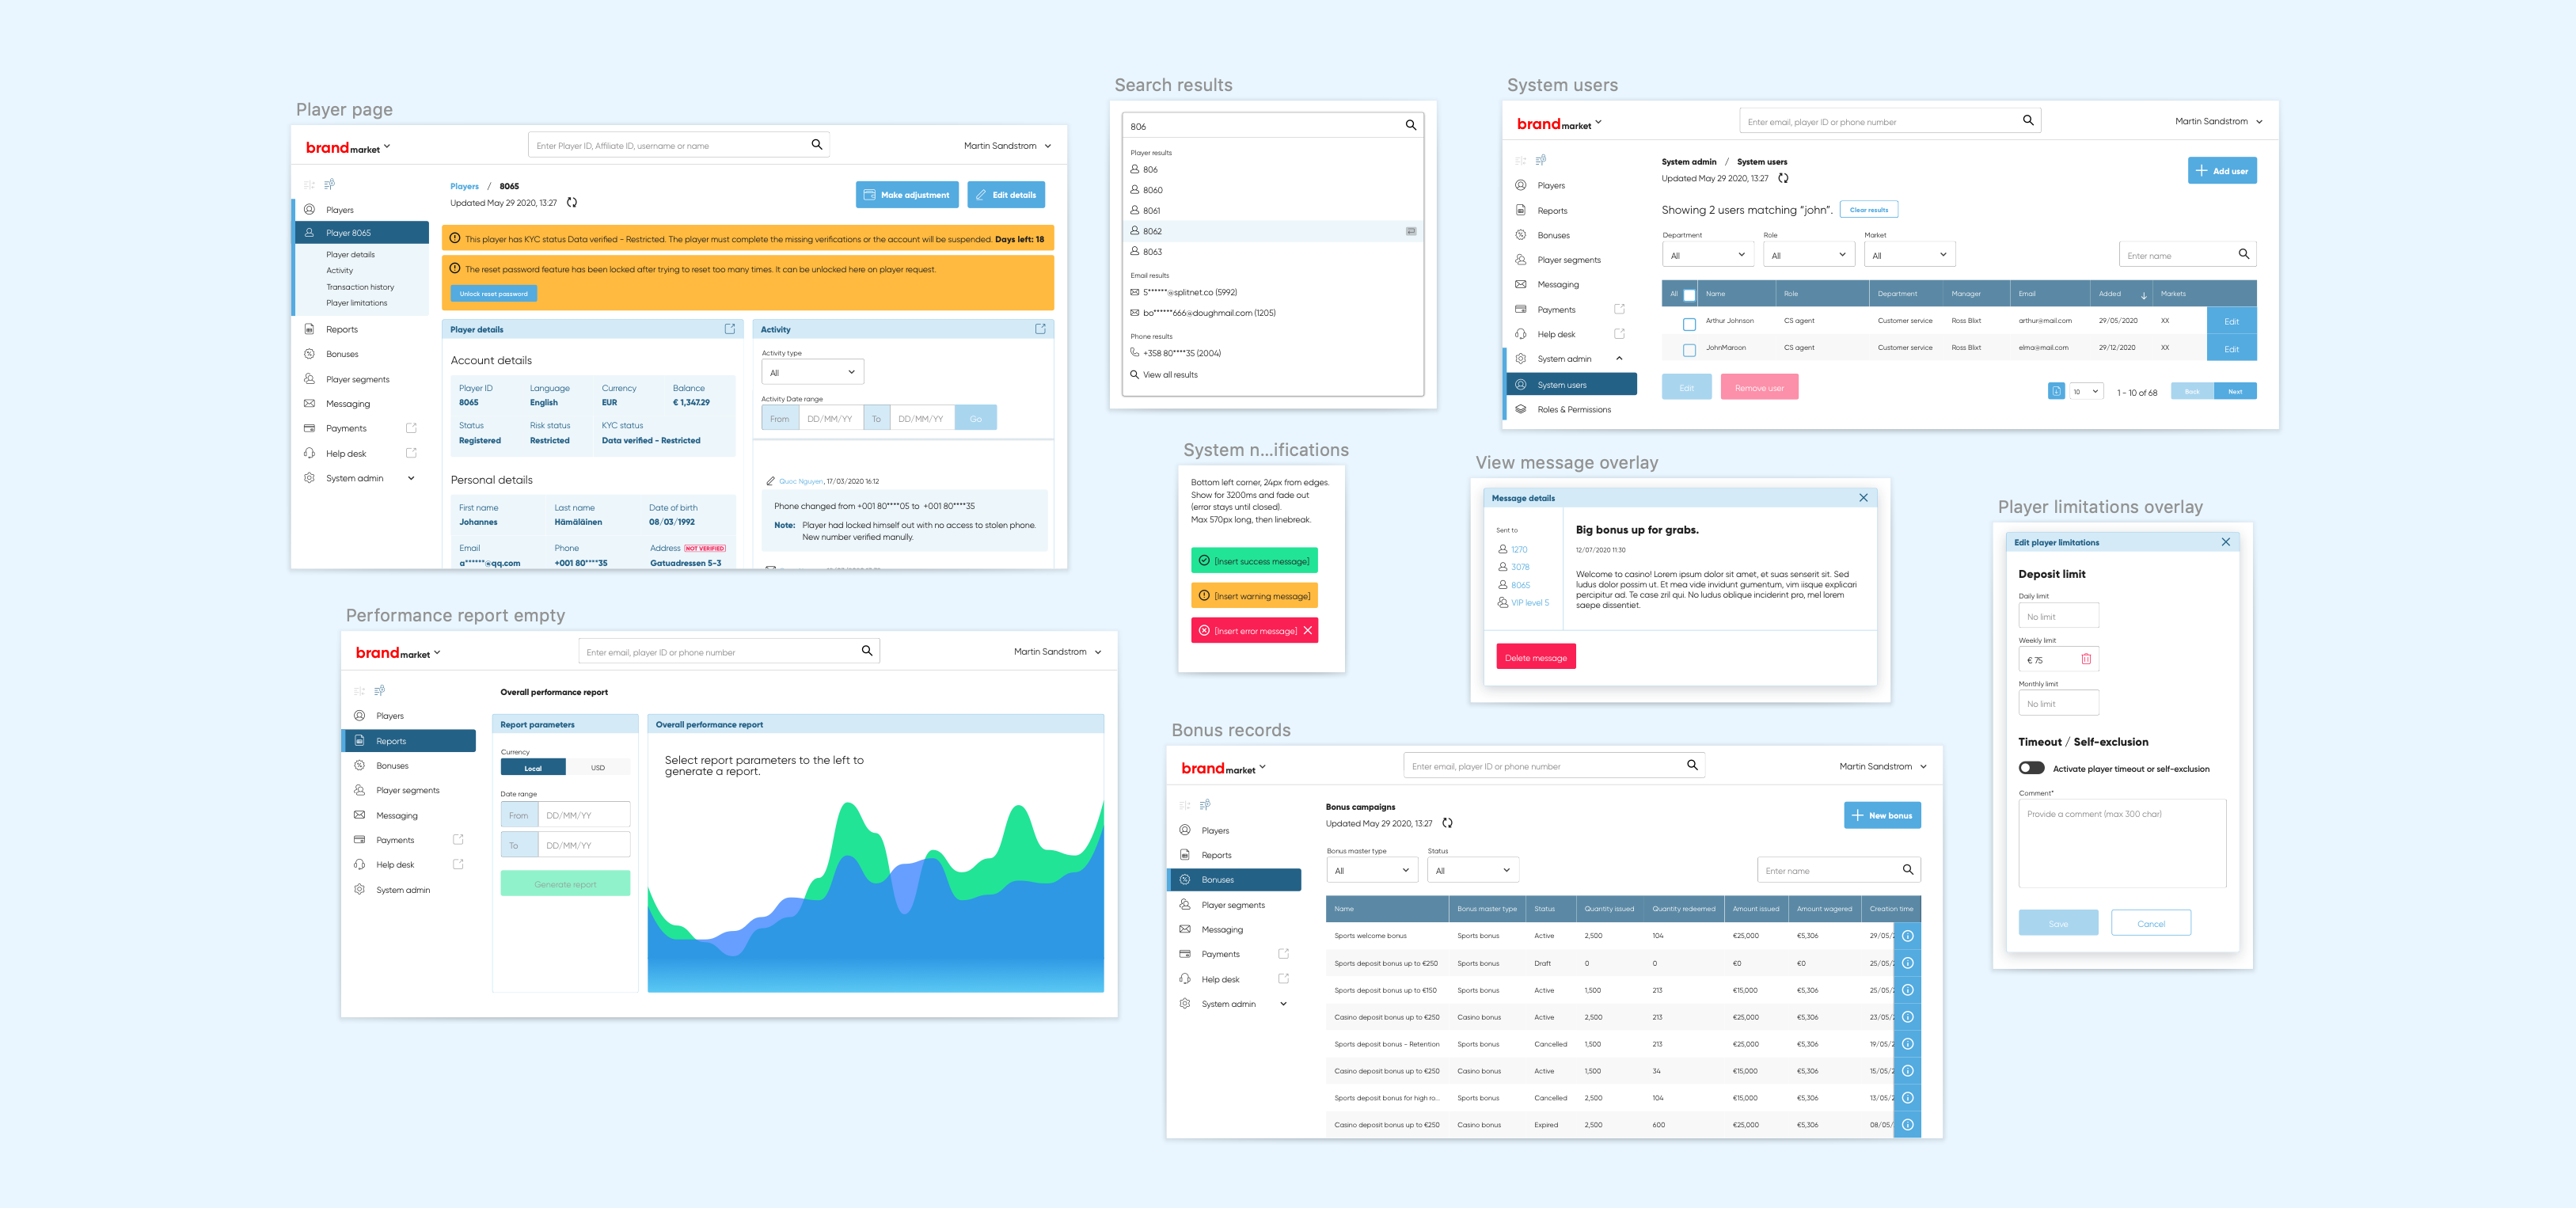Viewport: 2576px width, 1208px height.
Task: Click Help desk external-link icon in Player page sidebar
Action: pos(411,453)
